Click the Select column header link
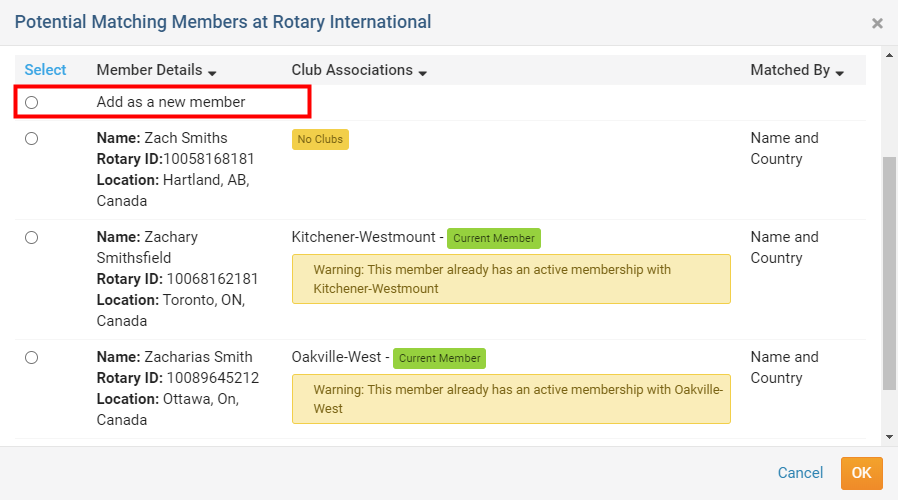The width and height of the screenshot is (898, 500). [x=45, y=70]
